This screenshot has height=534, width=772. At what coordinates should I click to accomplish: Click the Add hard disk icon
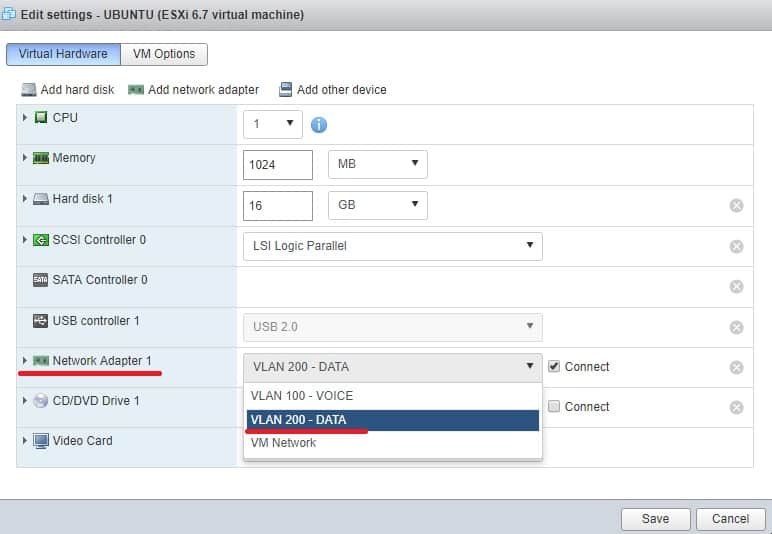[29, 90]
